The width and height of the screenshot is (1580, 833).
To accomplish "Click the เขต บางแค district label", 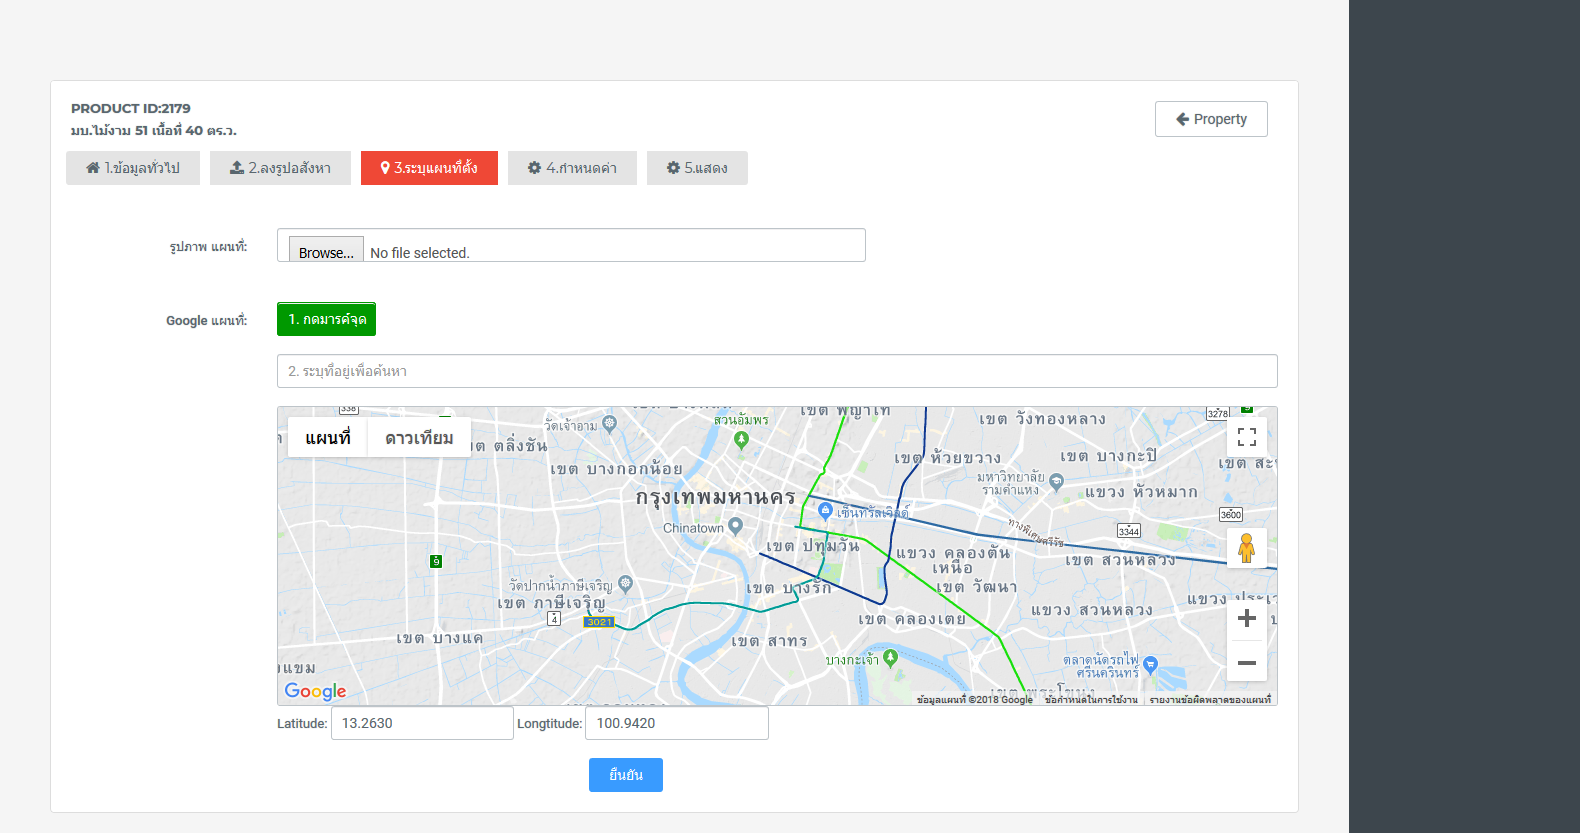I will (440, 638).
